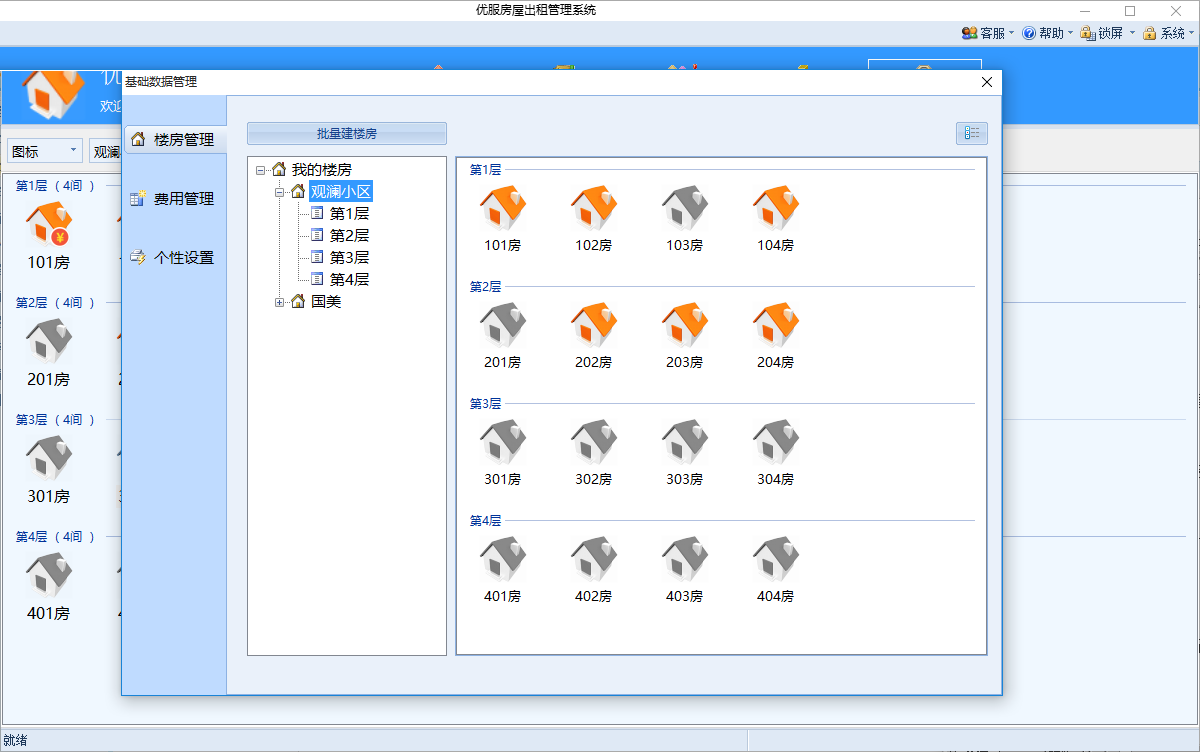Select the 302房 house icon
1200x752 pixels.
593,443
